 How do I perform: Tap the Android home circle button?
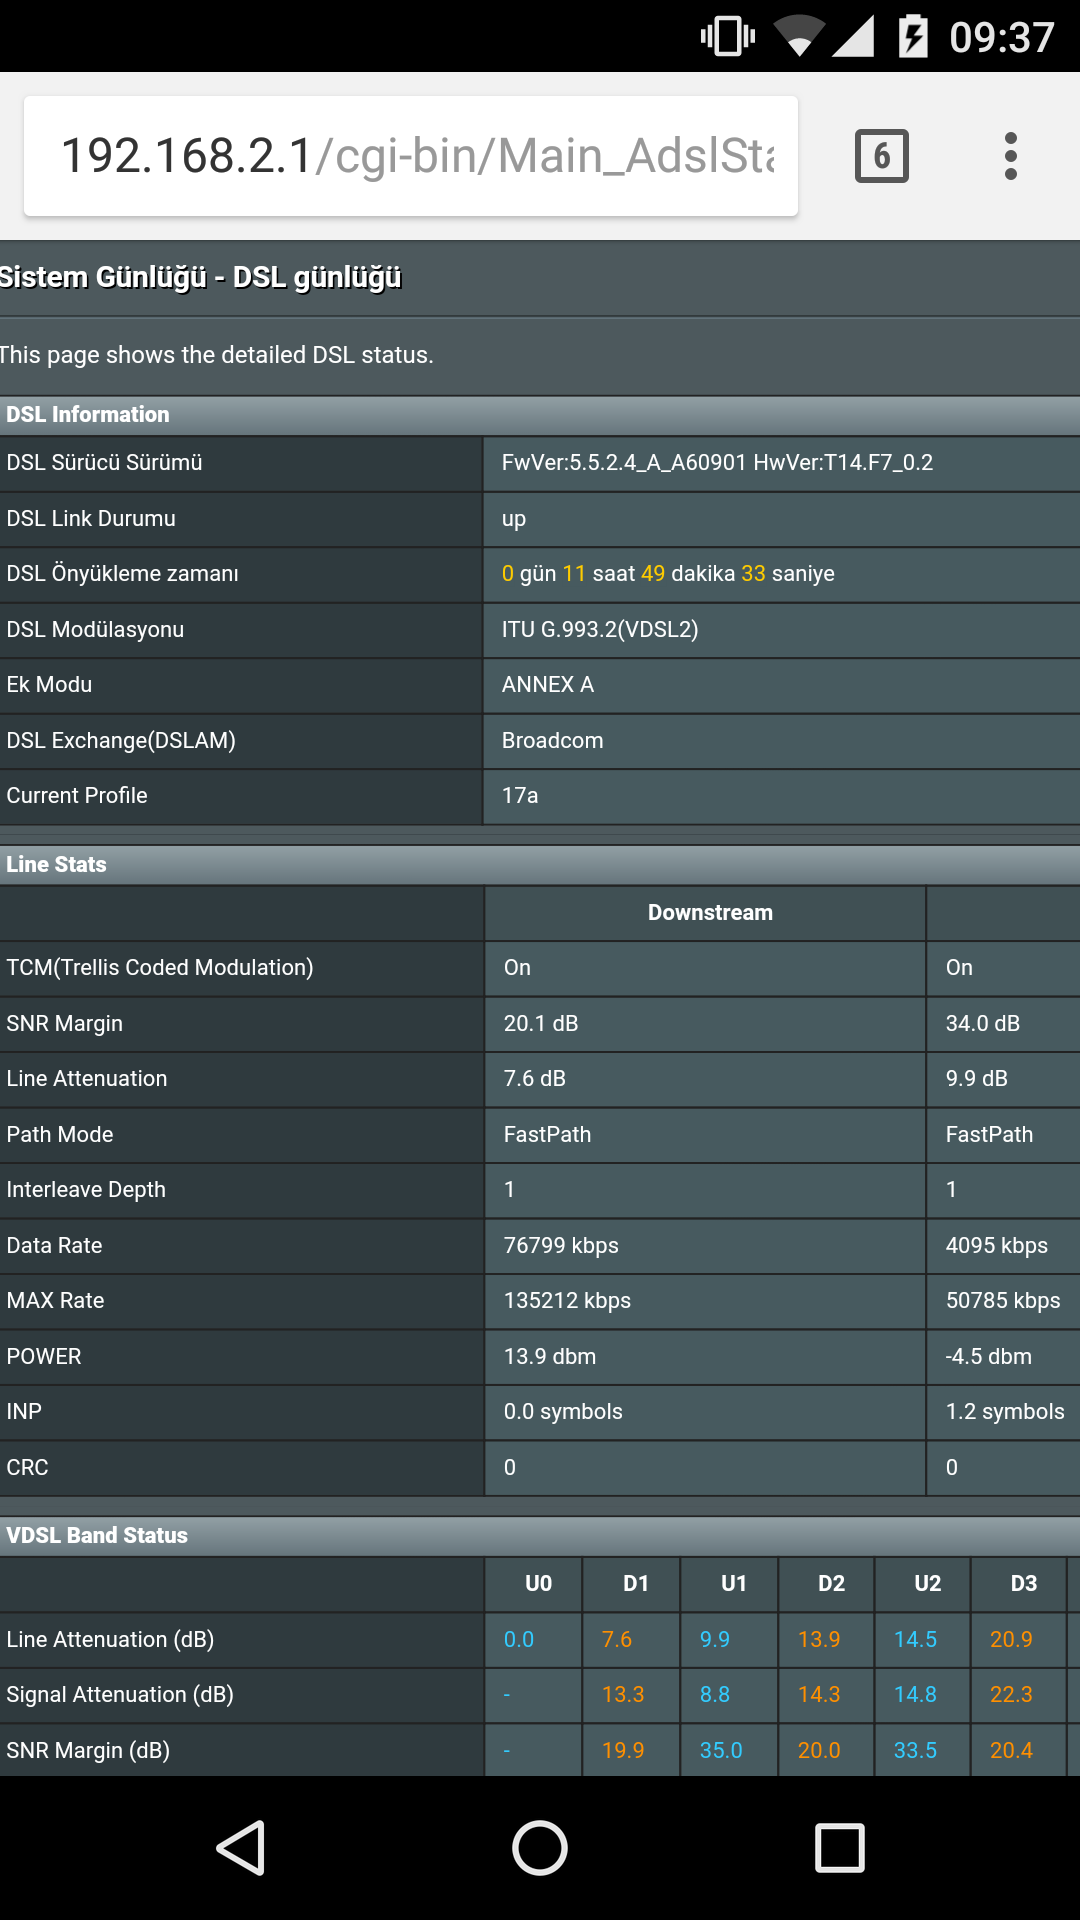540,1847
